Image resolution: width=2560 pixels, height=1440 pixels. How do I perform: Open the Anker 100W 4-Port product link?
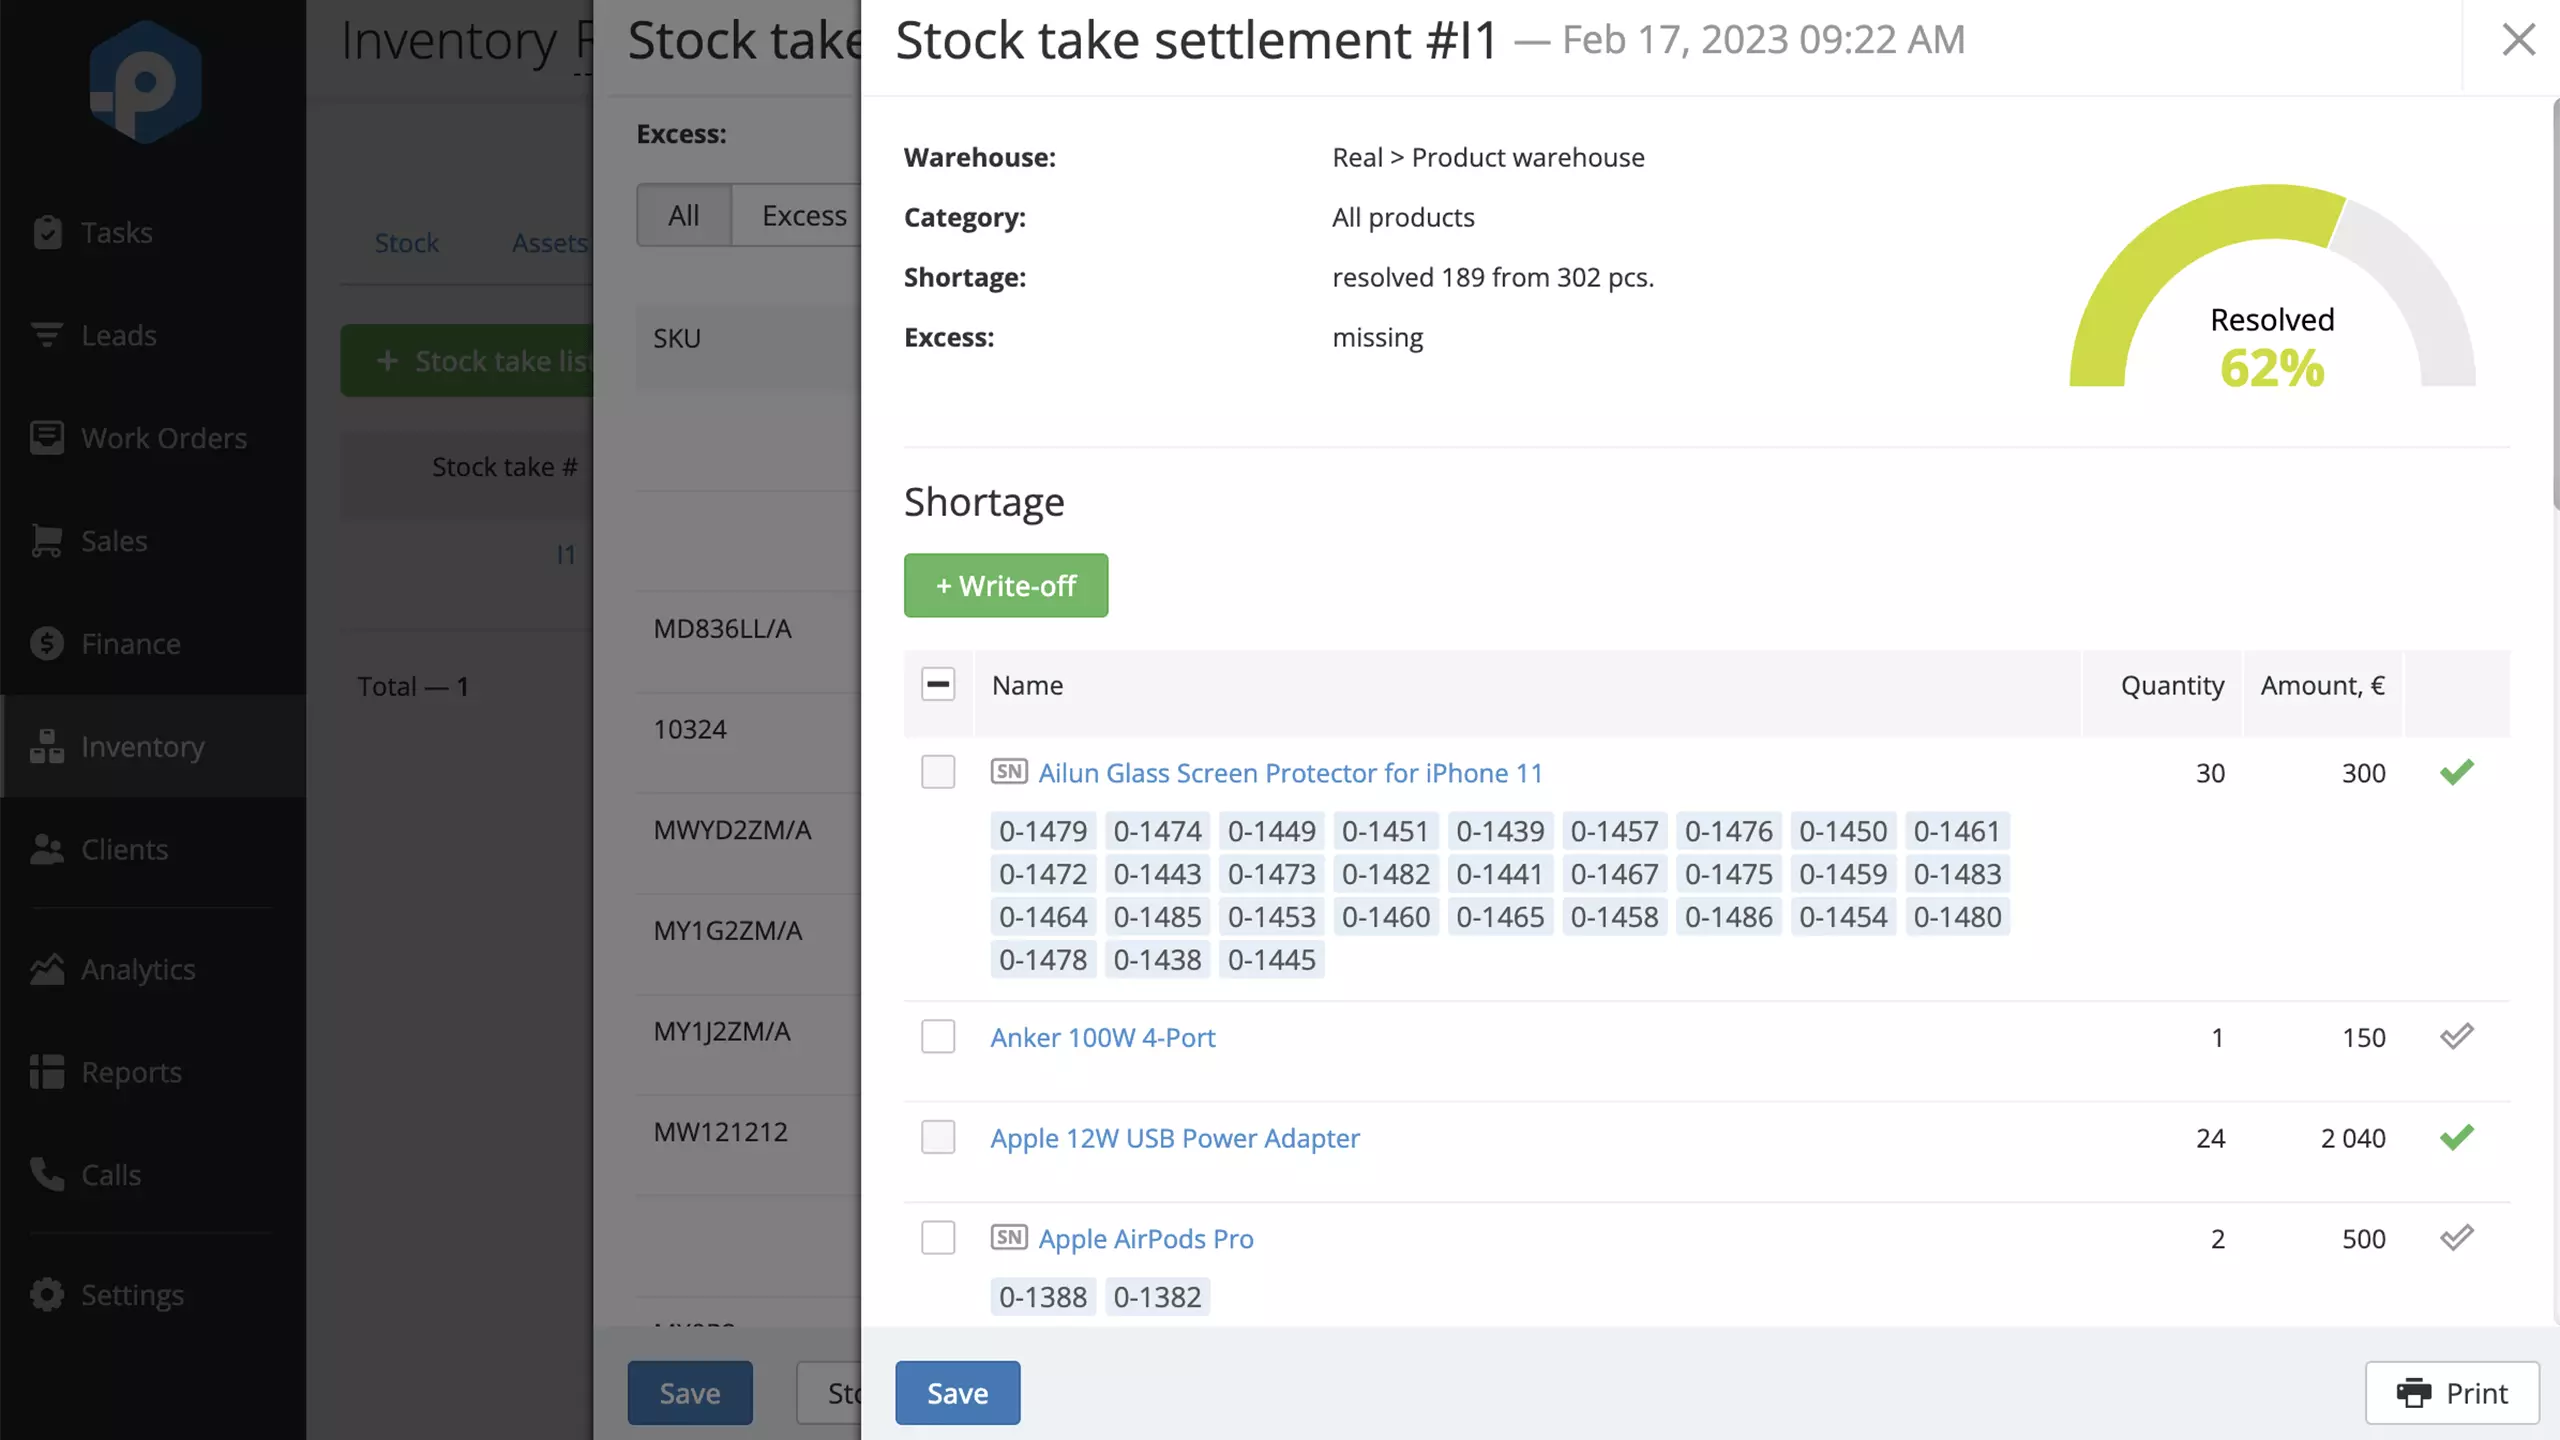pos(1103,1037)
